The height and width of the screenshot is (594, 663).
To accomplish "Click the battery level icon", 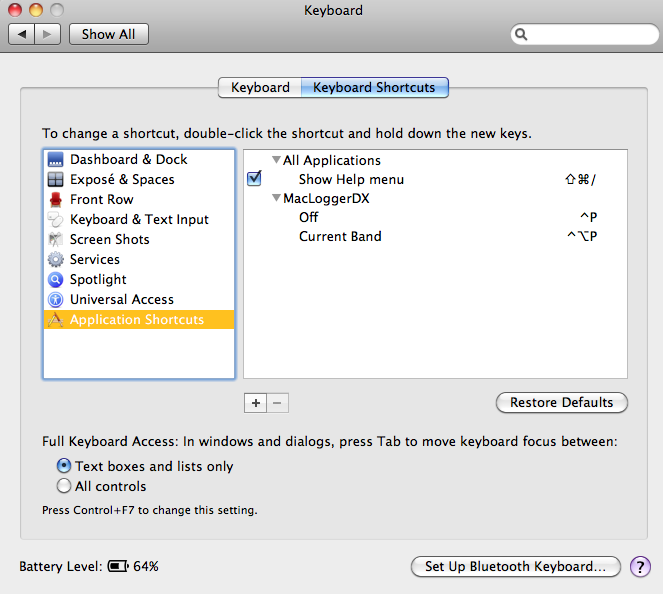I will (118, 566).
